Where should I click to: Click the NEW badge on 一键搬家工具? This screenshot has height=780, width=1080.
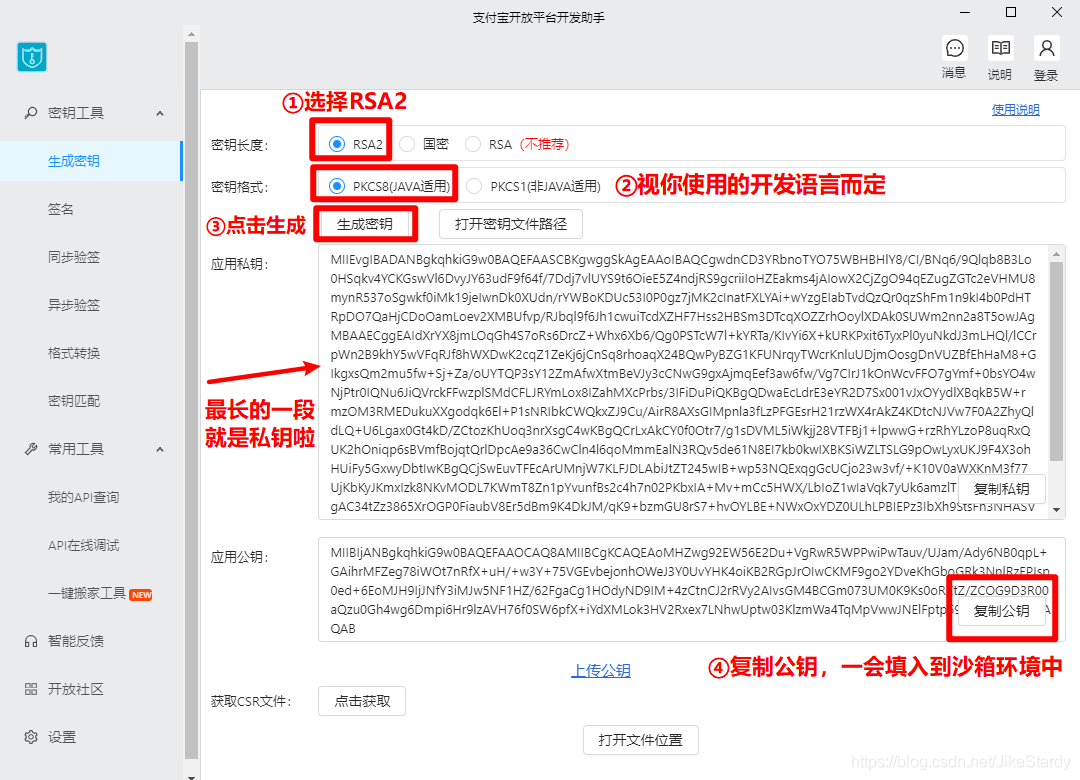coord(141,595)
